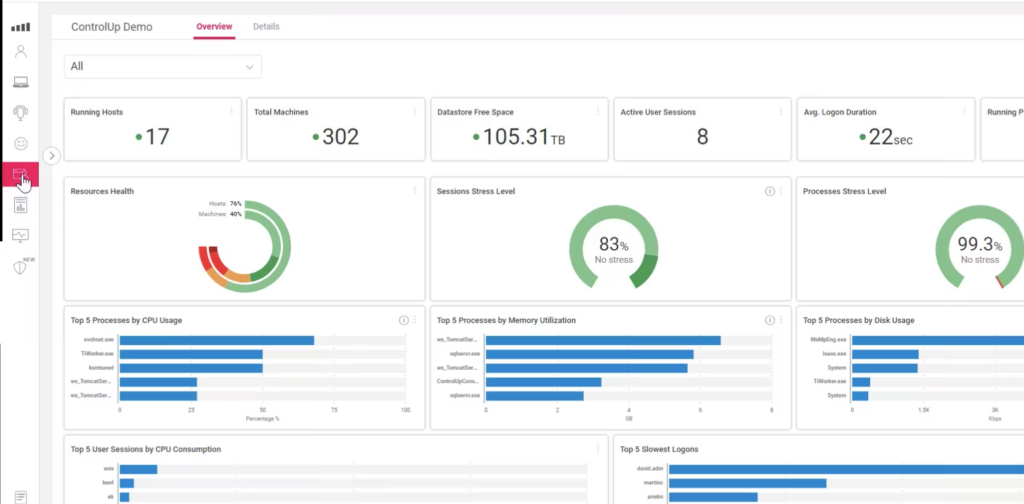Viewport: 1024px width, 504px height.
Task: Open Running Hosts card options menu
Action: pyautogui.click(x=232, y=112)
